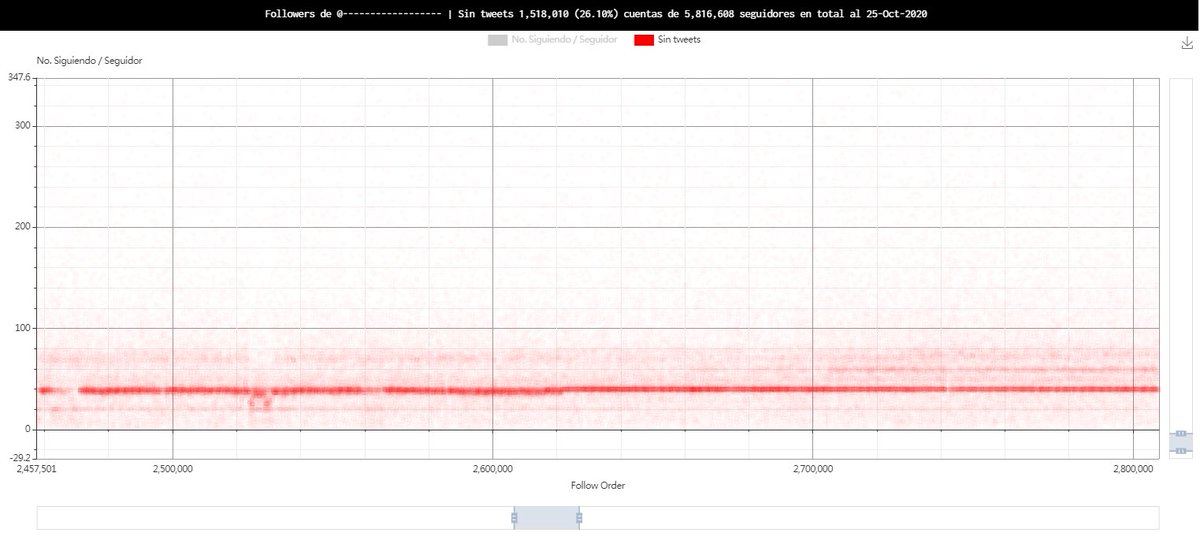
Task: Click the lower handle of vertical zoom slider
Action: coord(1180,451)
